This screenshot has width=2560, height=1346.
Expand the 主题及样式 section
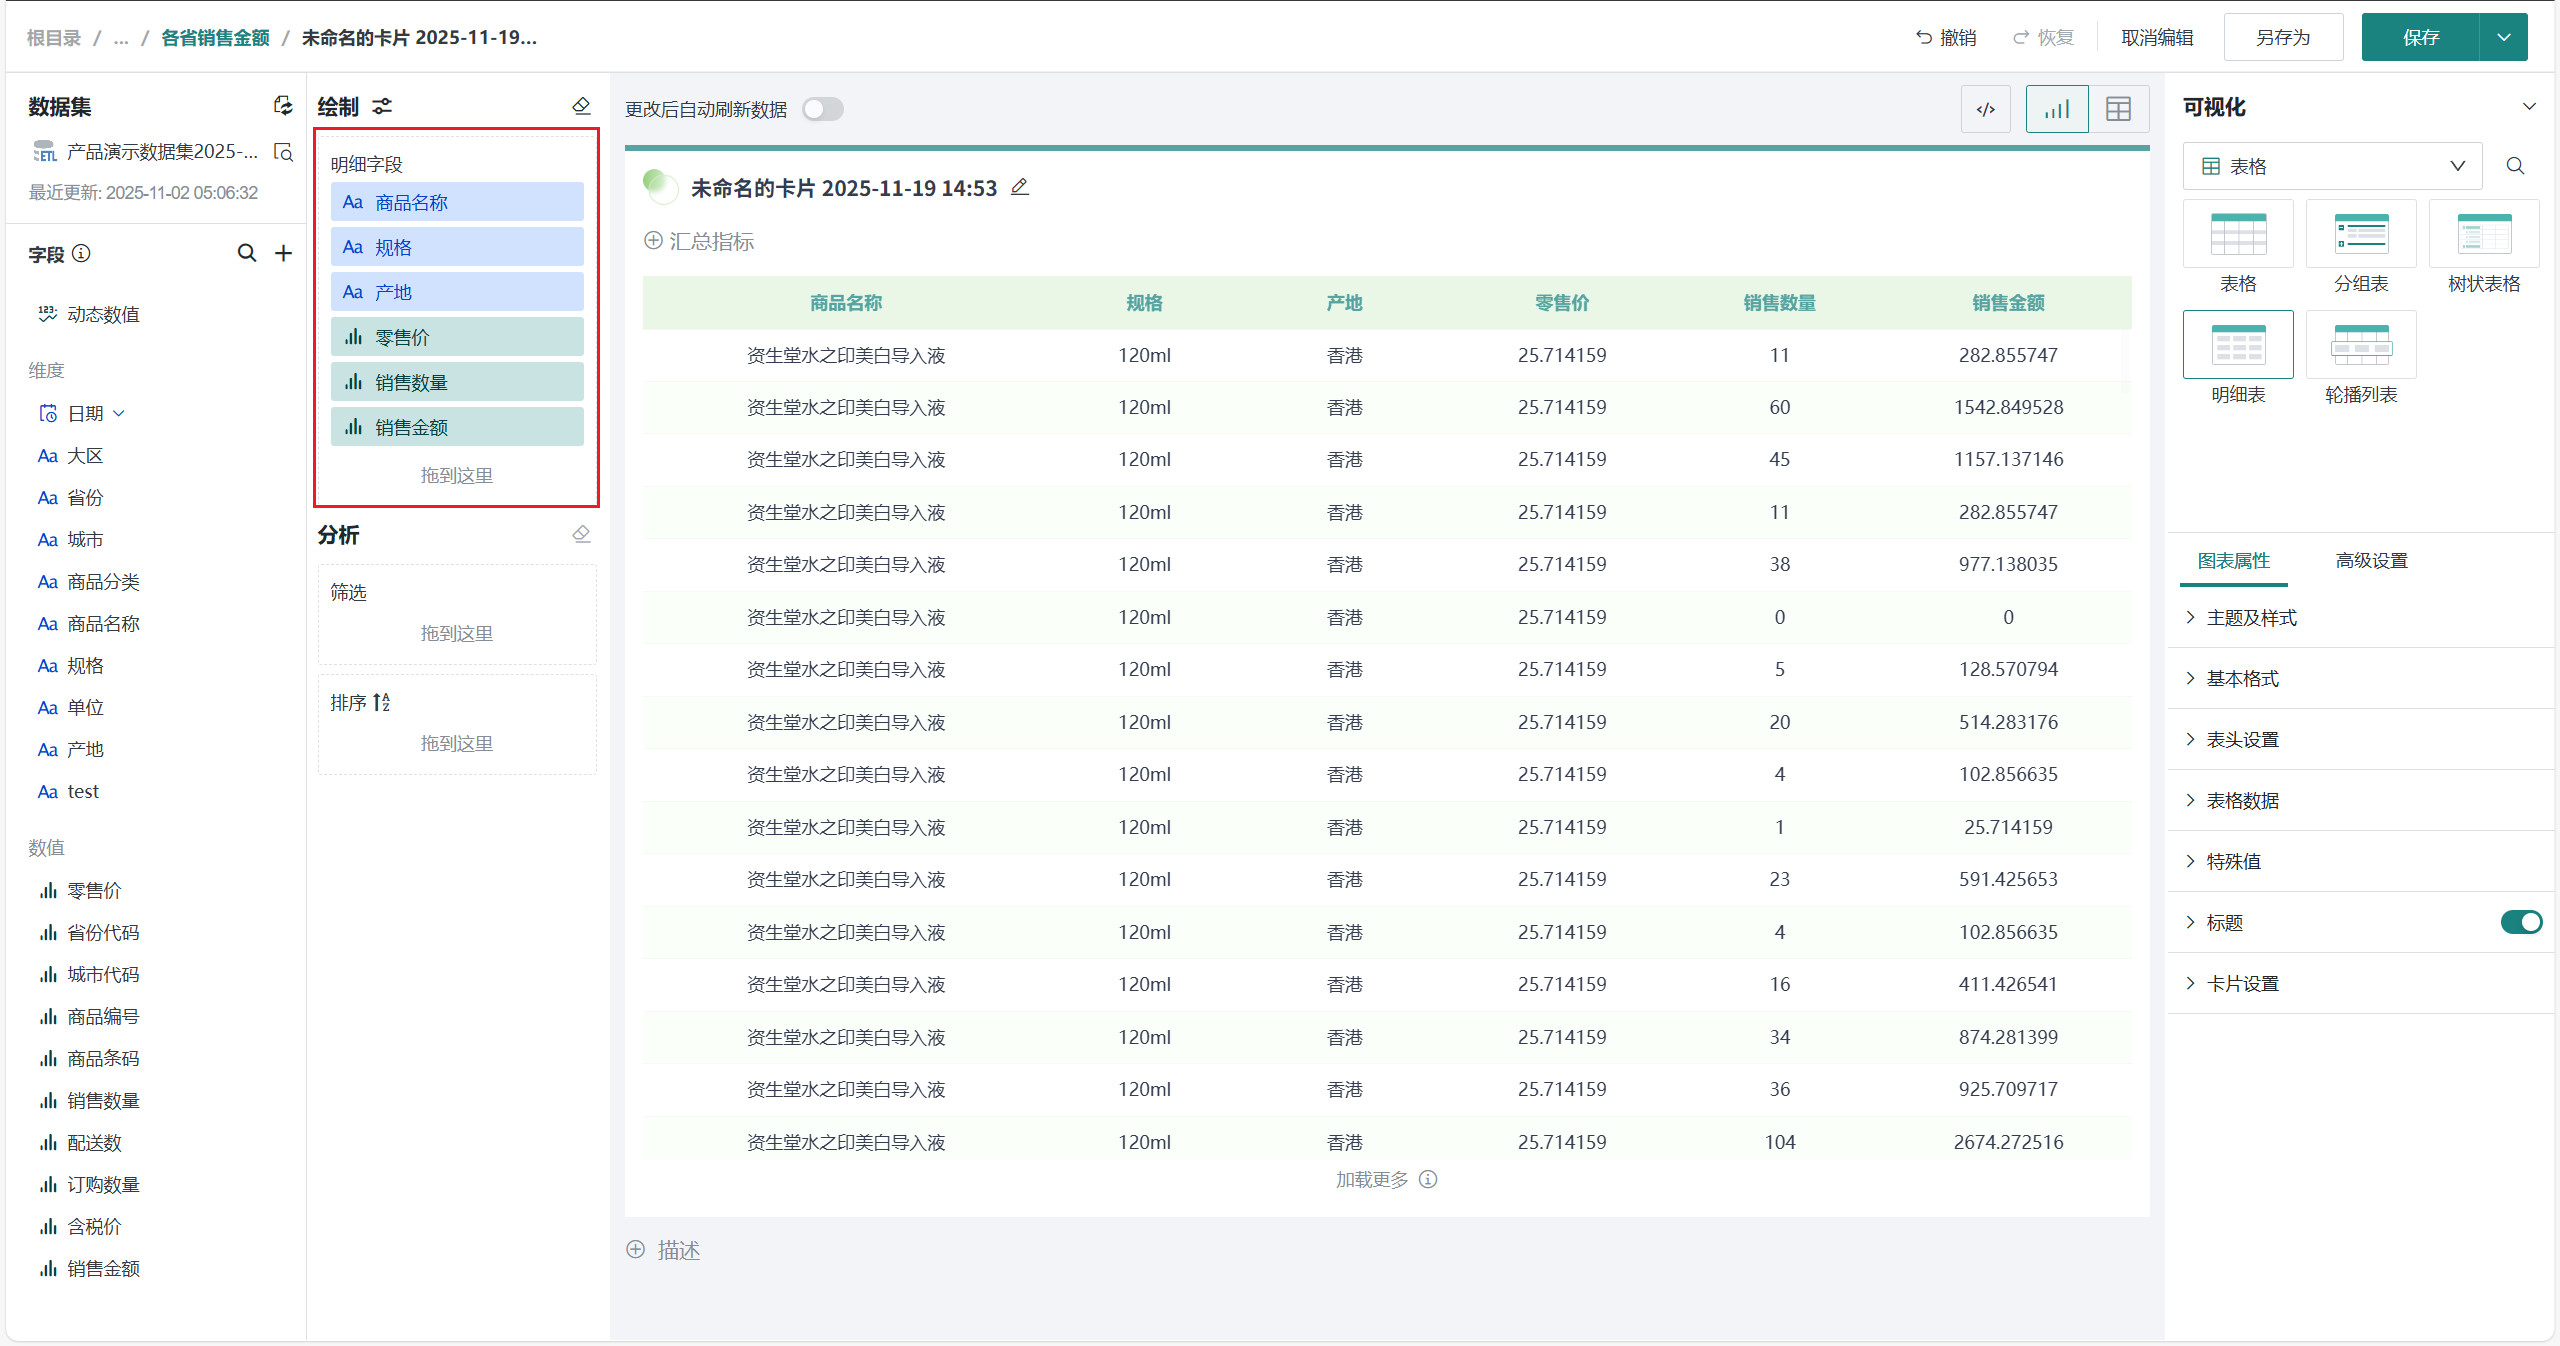(x=2250, y=618)
